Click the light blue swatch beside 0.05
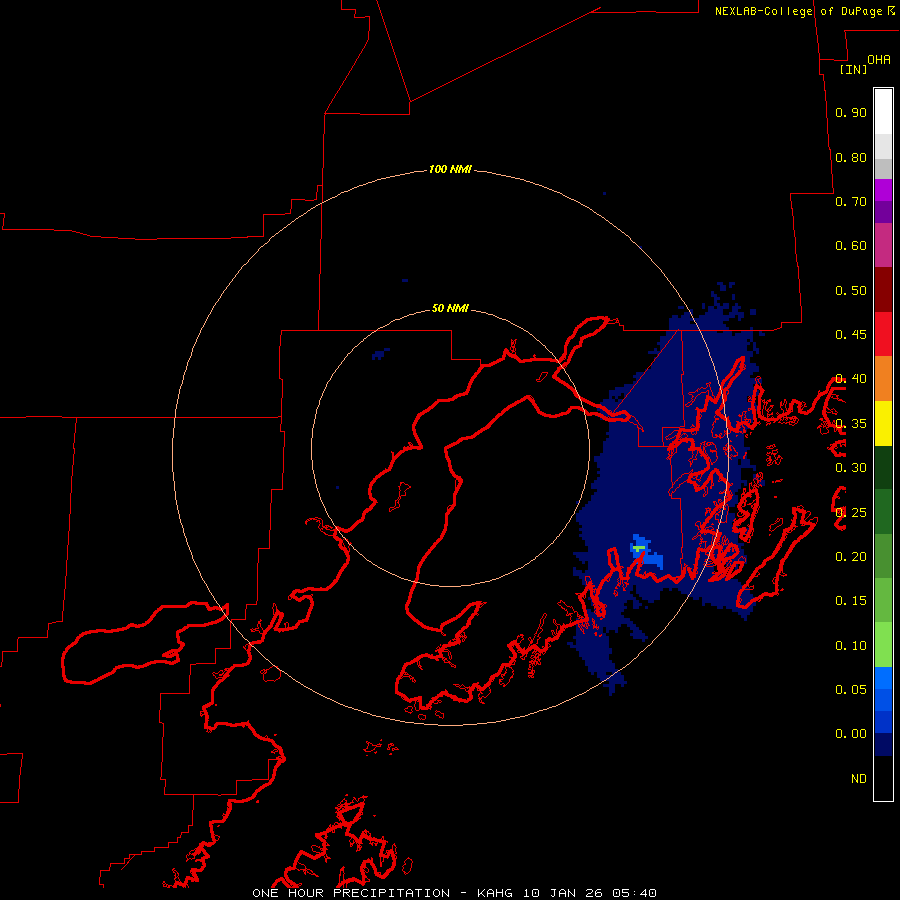The height and width of the screenshot is (900, 900). [883, 678]
